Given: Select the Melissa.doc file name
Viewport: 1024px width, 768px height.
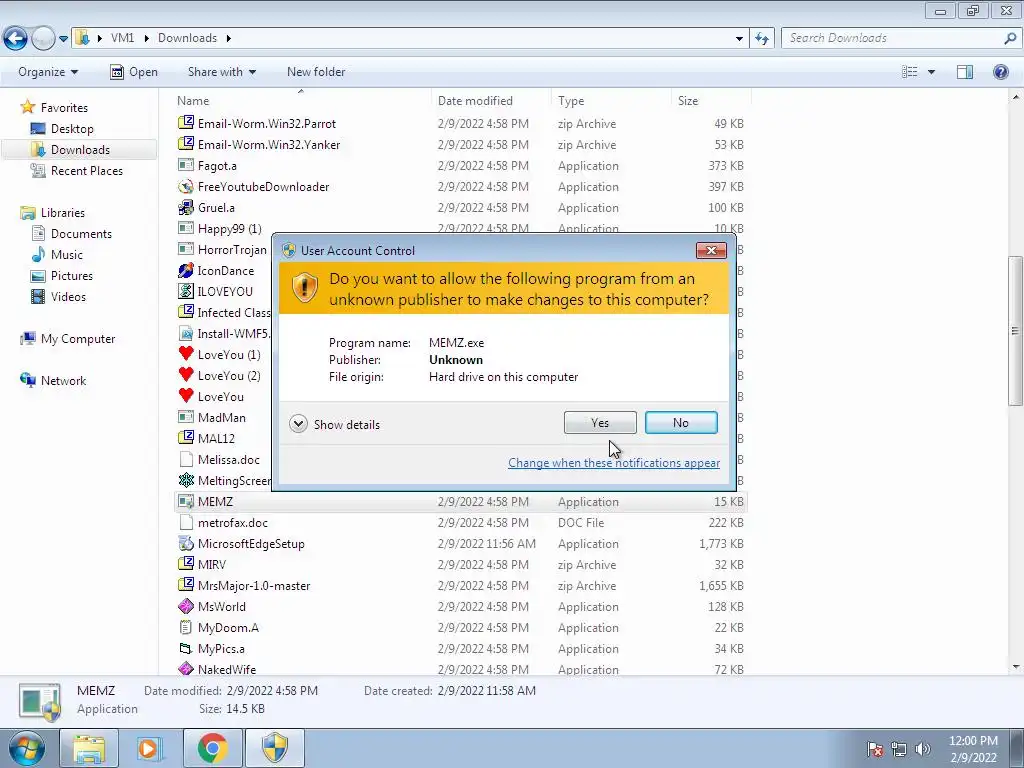Looking at the screenshot, I should pos(229,460).
